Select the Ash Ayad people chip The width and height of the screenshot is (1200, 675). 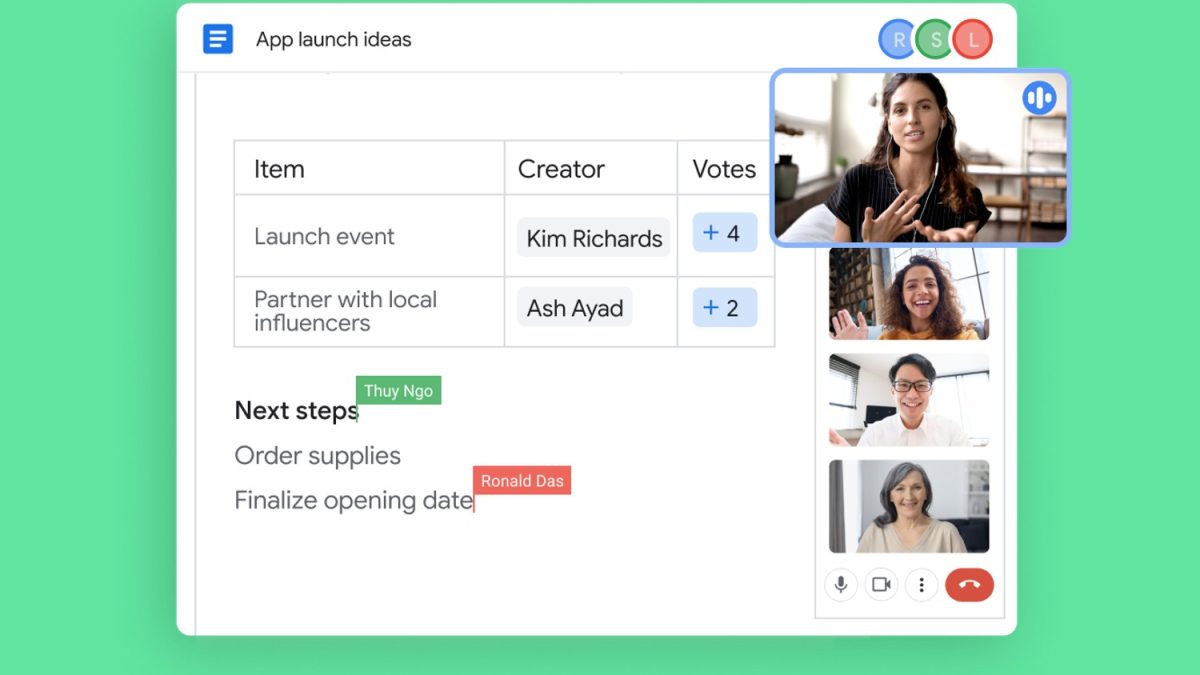click(575, 308)
